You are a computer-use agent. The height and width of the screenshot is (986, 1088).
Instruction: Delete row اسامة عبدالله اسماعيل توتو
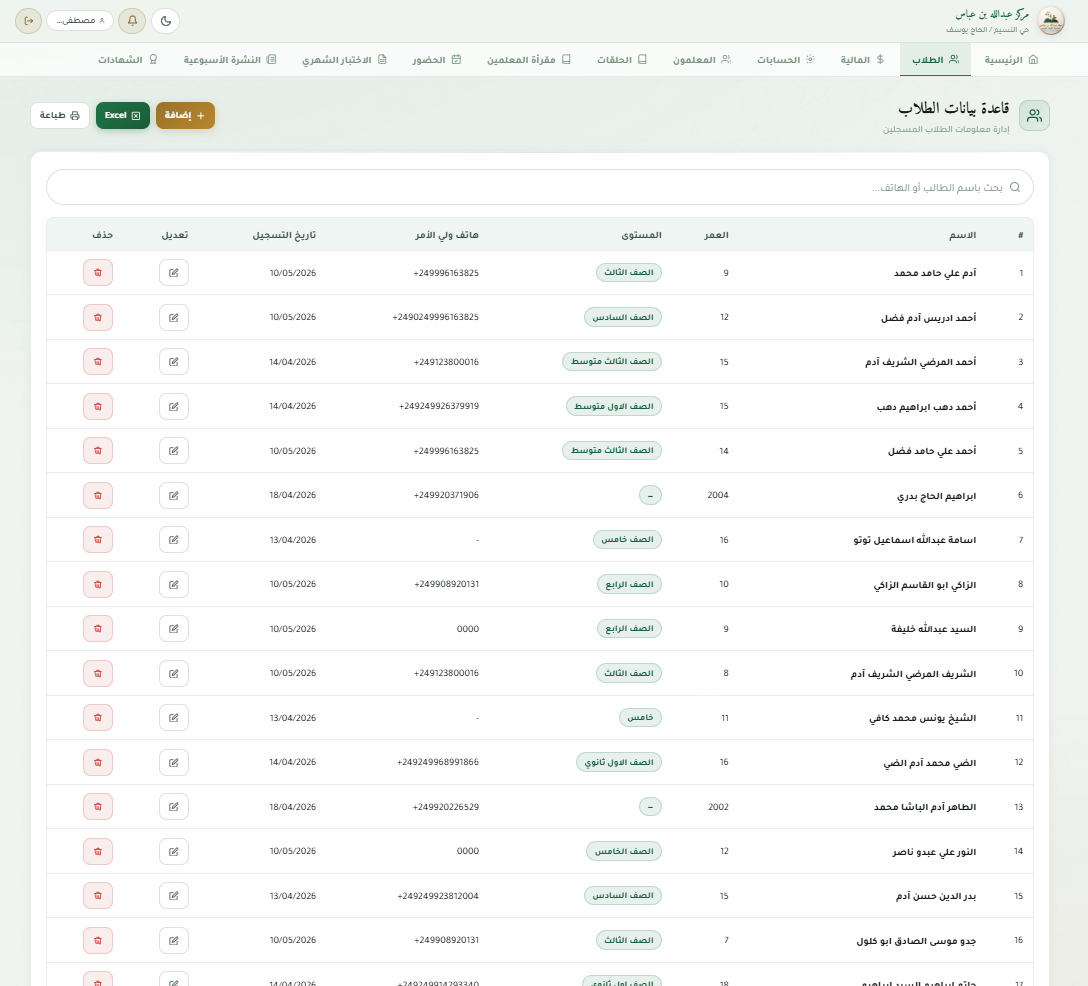point(98,540)
